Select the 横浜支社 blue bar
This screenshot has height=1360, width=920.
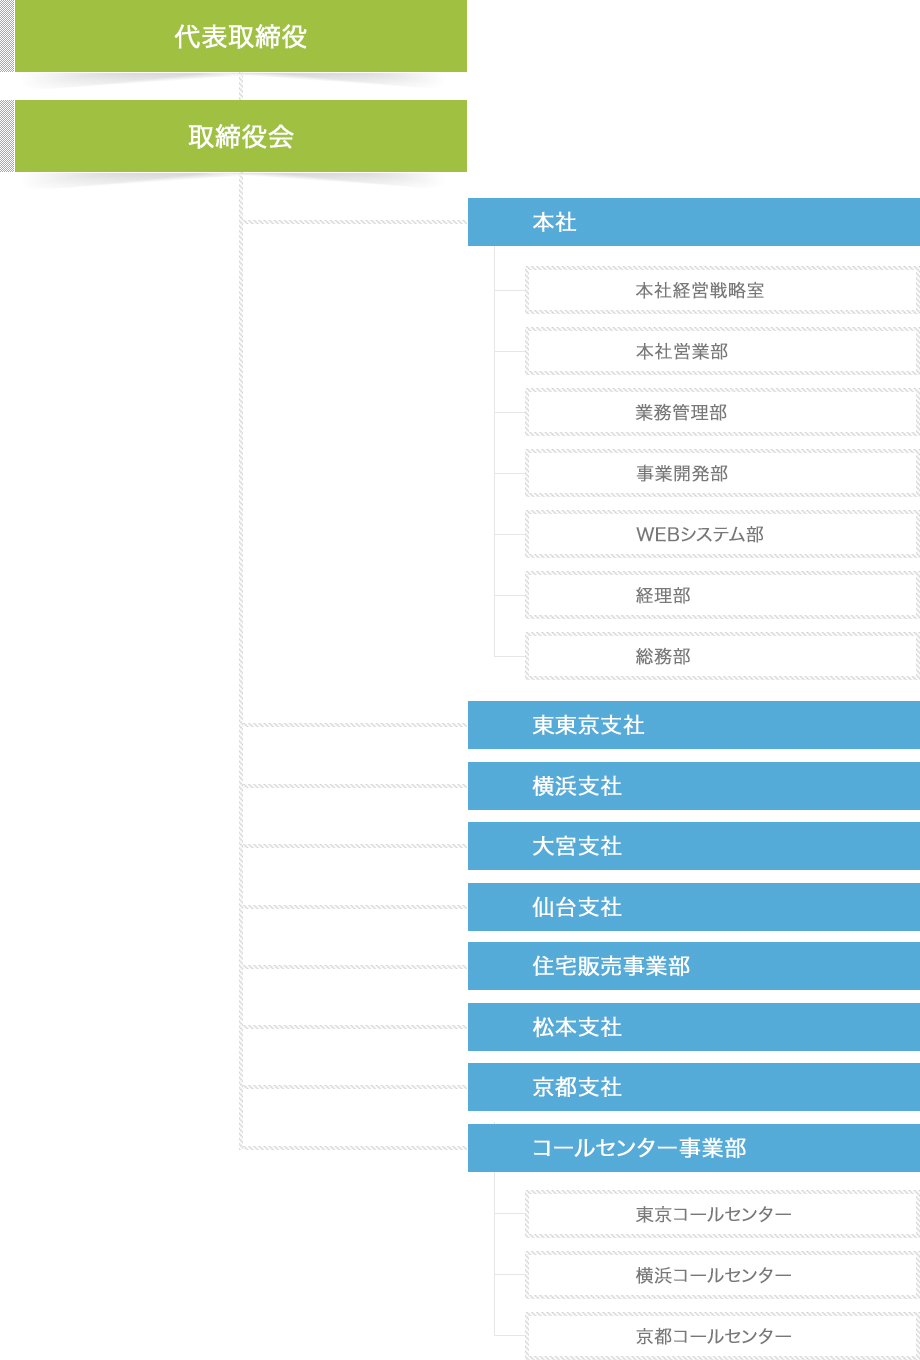pos(694,786)
